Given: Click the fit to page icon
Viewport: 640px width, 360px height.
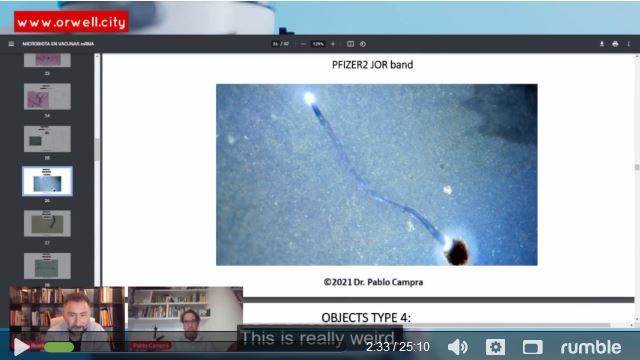Looking at the screenshot, I should click(x=350, y=44).
